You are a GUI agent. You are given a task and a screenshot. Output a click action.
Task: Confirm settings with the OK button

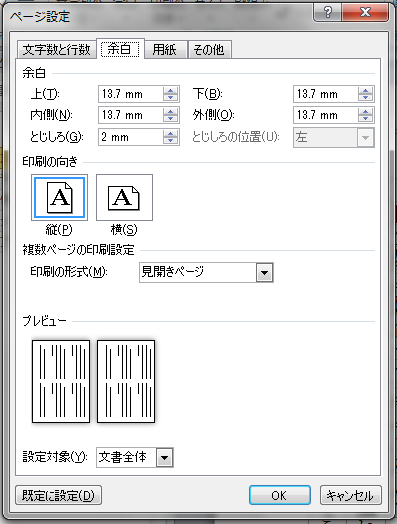pos(279,495)
